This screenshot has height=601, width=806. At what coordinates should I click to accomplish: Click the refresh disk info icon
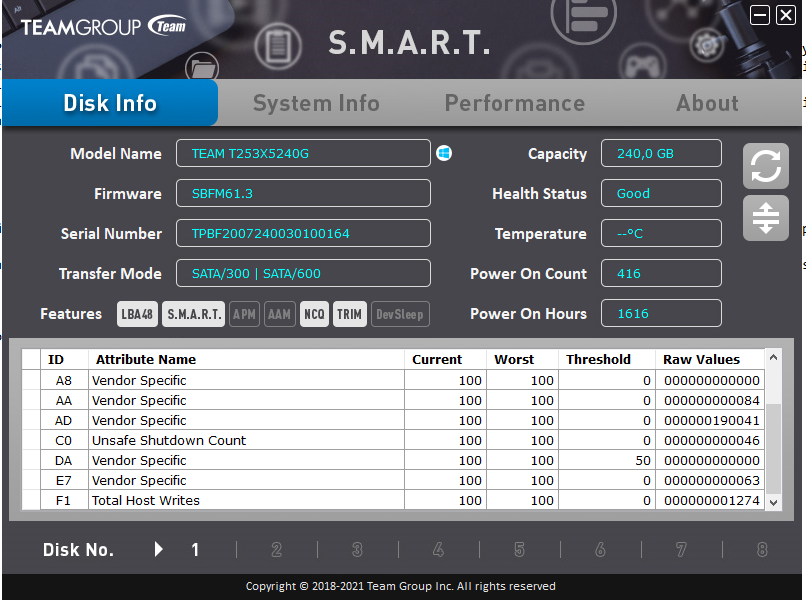[x=765, y=166]
